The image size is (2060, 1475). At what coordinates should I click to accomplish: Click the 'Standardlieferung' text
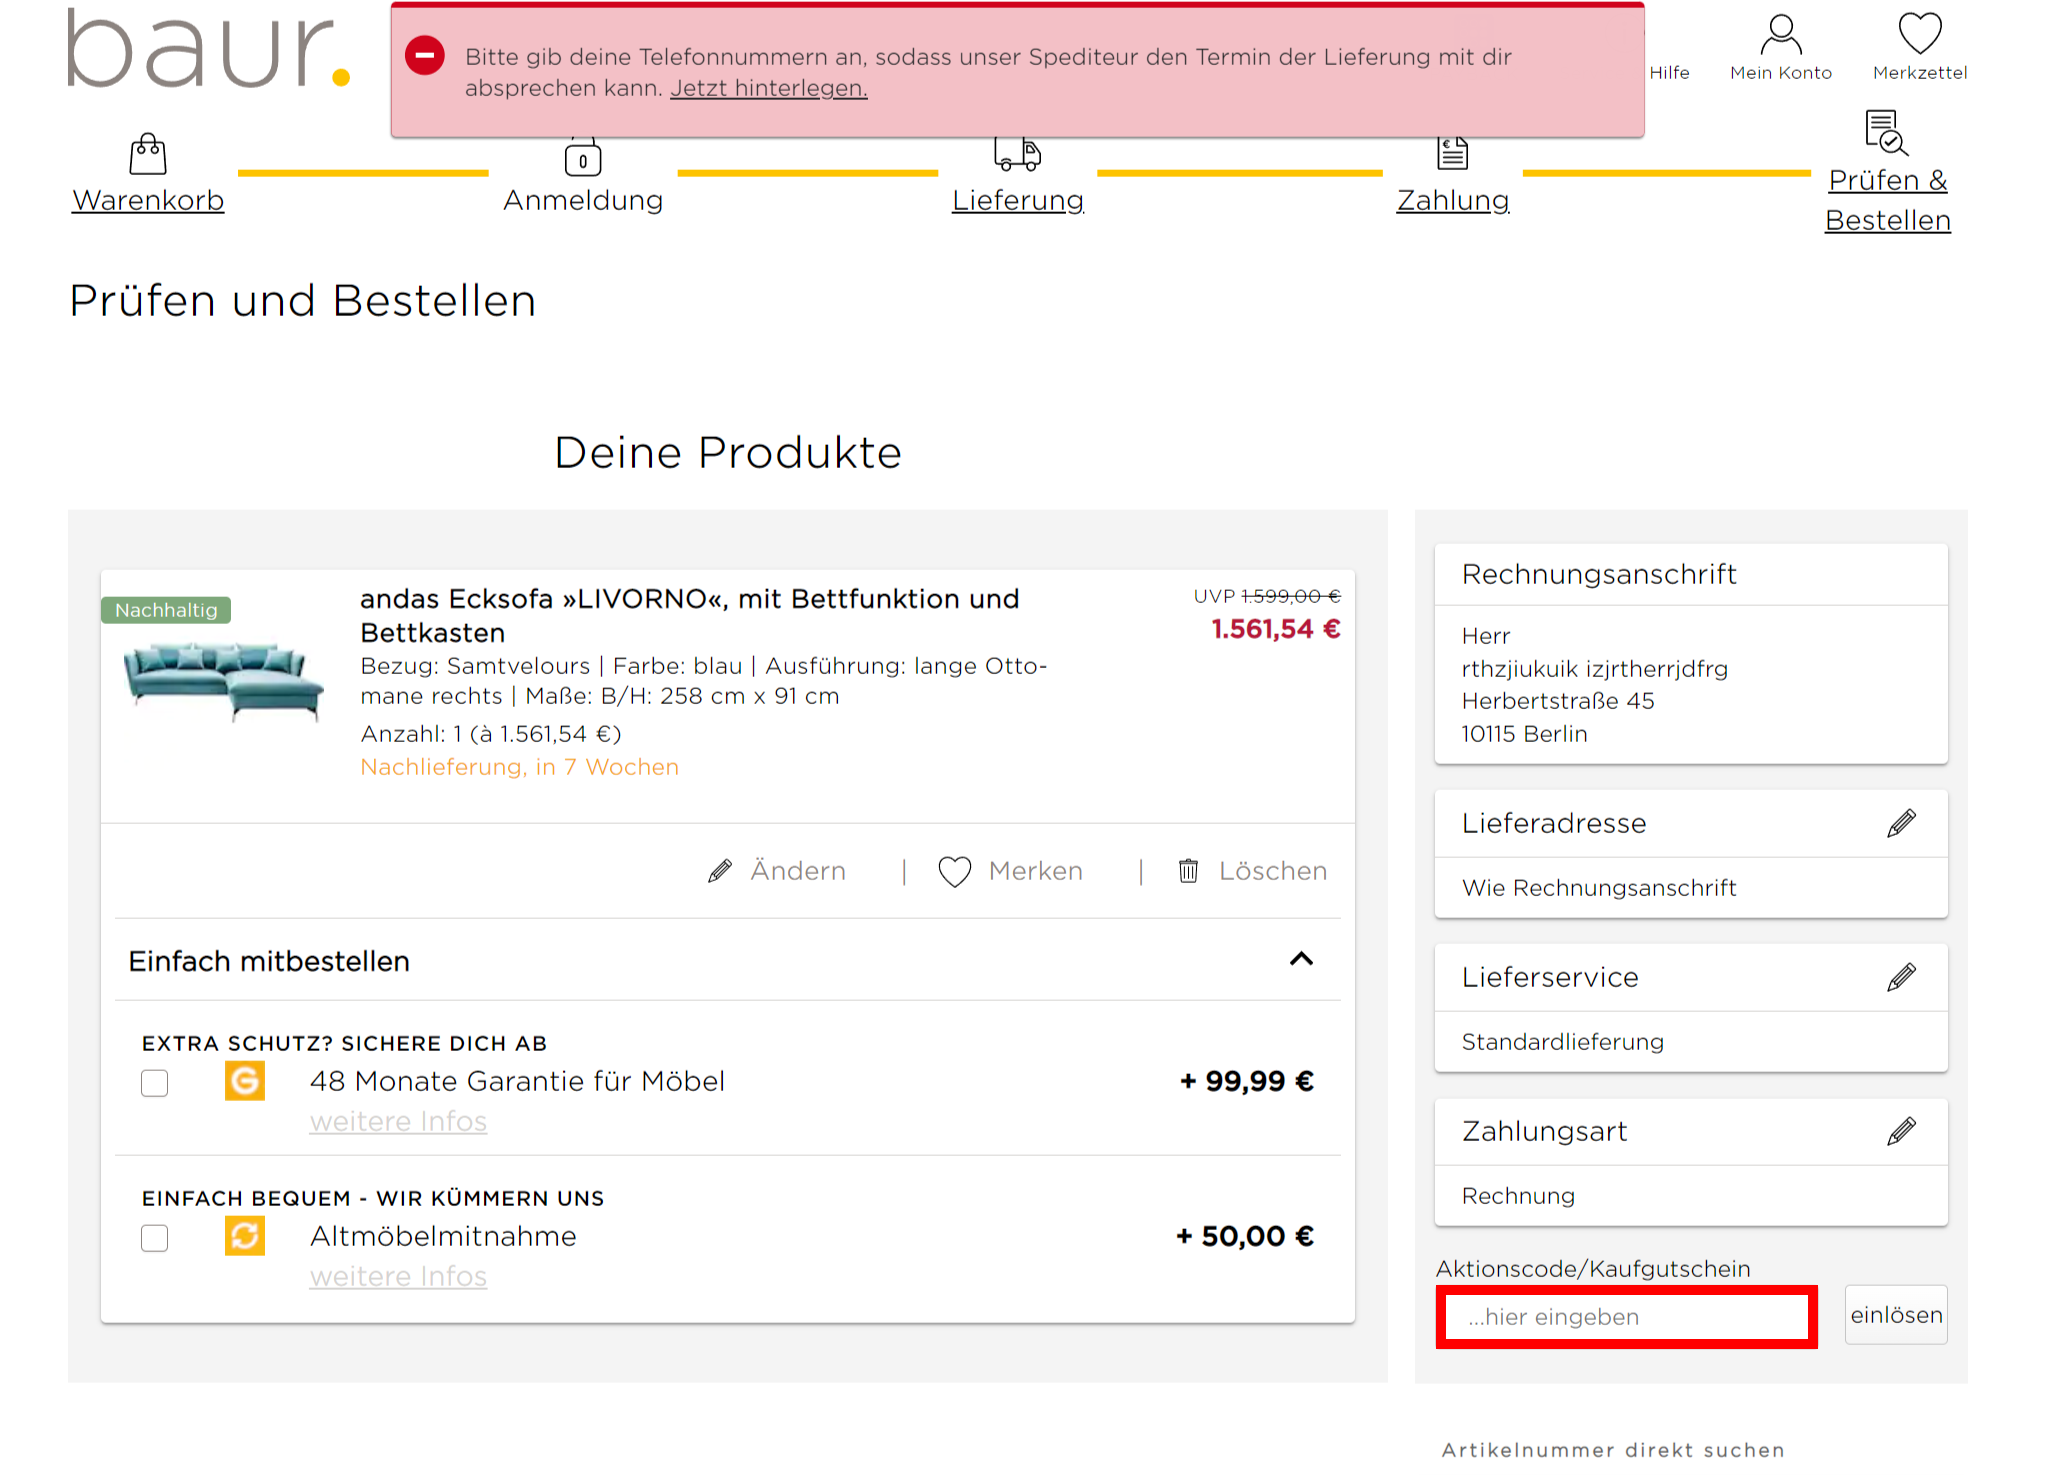[1563, 1042]
